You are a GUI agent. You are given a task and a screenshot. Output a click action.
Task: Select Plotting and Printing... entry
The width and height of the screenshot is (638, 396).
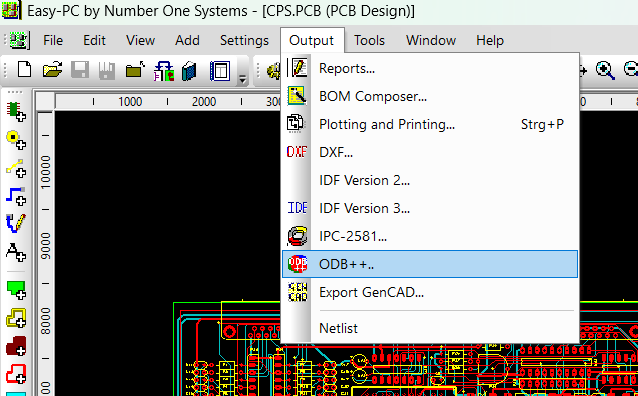[430, 124]
